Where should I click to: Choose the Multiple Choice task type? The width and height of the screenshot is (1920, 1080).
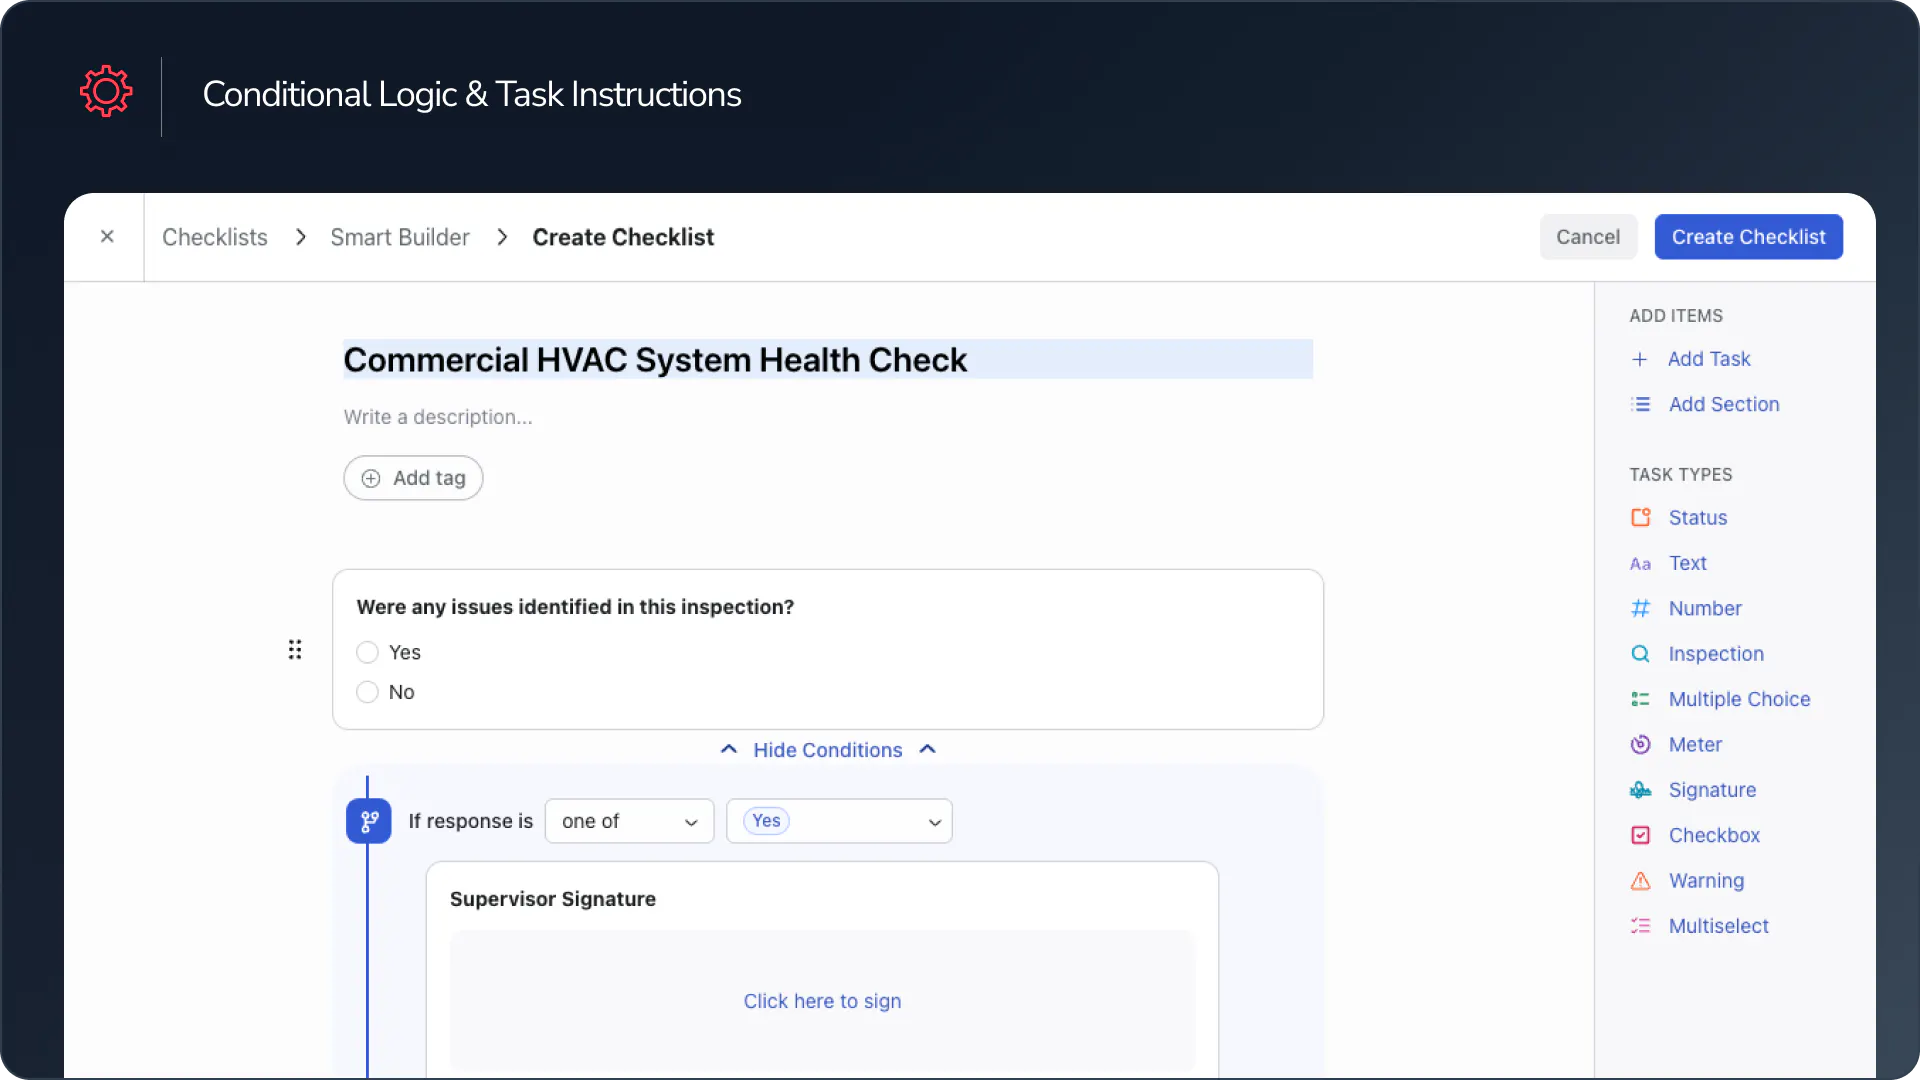coord(1739,699)
